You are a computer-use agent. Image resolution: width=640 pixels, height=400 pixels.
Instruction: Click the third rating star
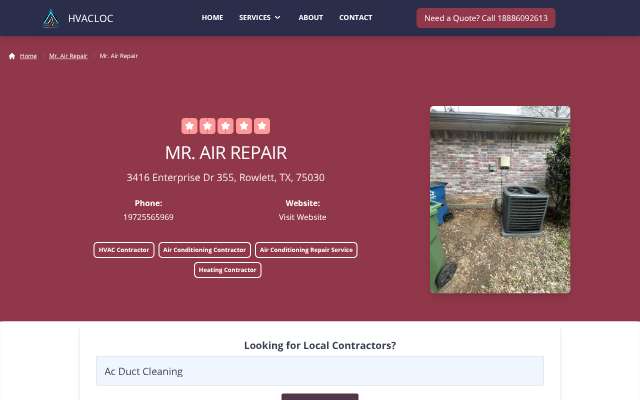click(x=226, y=126)
